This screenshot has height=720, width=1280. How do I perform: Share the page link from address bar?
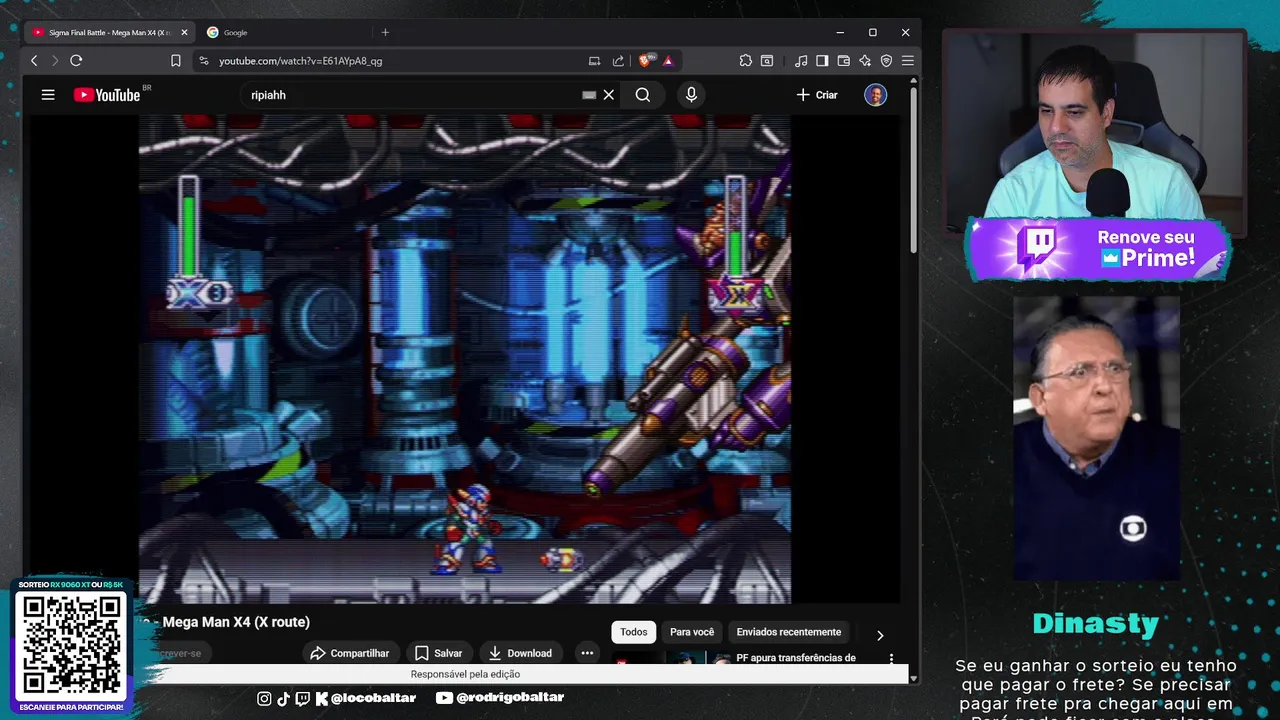coord(618,61)
